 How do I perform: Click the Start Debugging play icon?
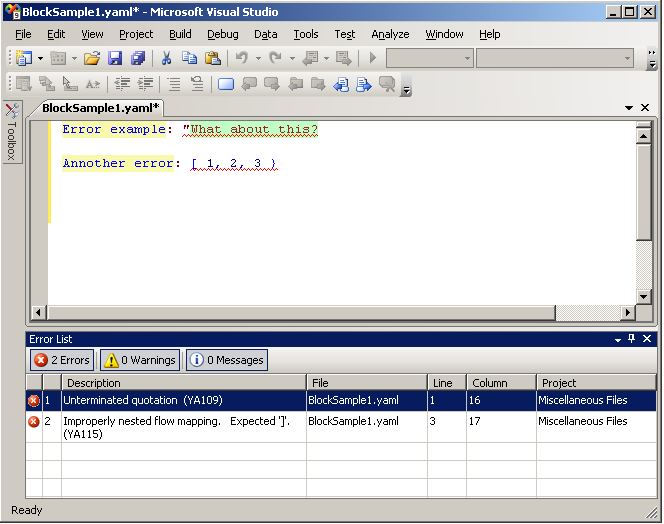pos(373,58)
